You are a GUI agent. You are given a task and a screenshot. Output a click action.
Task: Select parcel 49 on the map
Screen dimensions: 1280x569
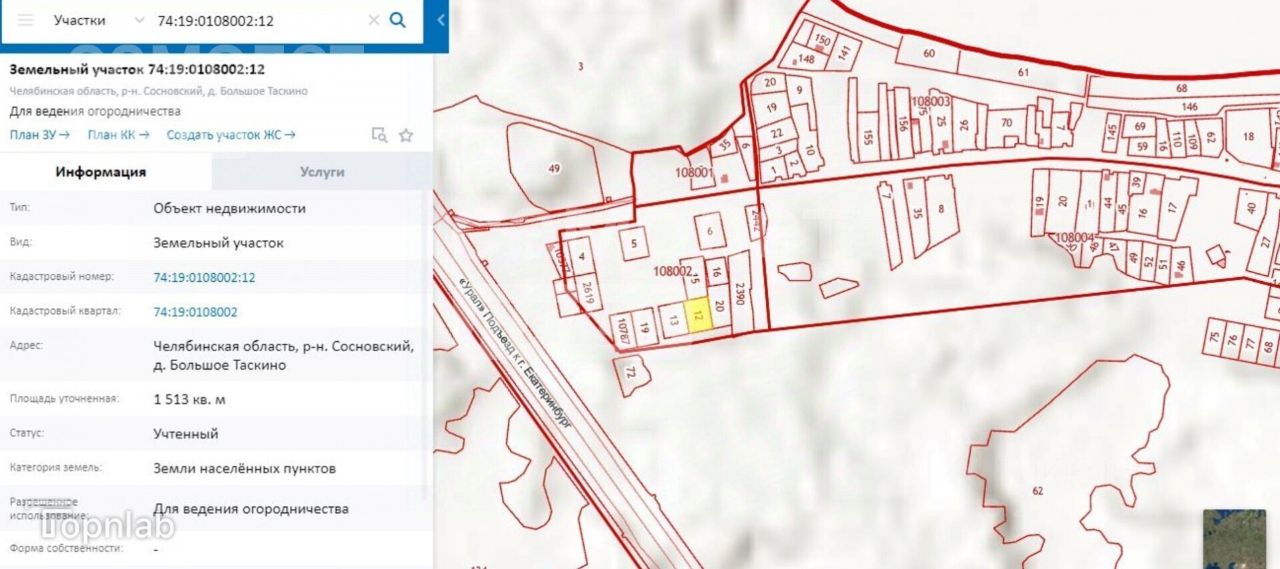coord(554,168)
